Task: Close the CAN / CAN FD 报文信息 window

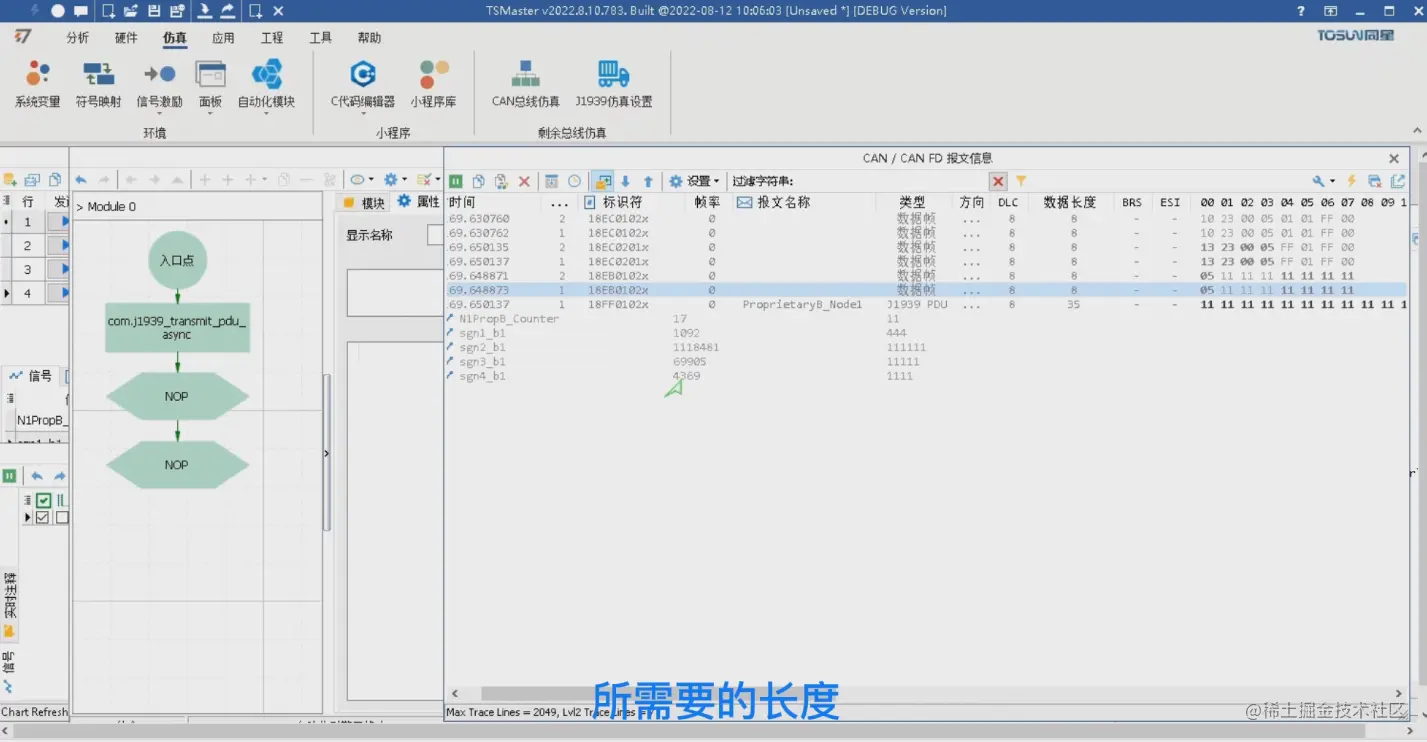Action: point(1394,158)
